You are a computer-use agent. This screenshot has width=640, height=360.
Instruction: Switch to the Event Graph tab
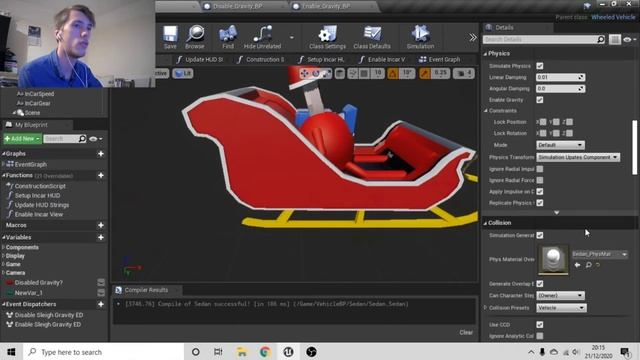440,60
